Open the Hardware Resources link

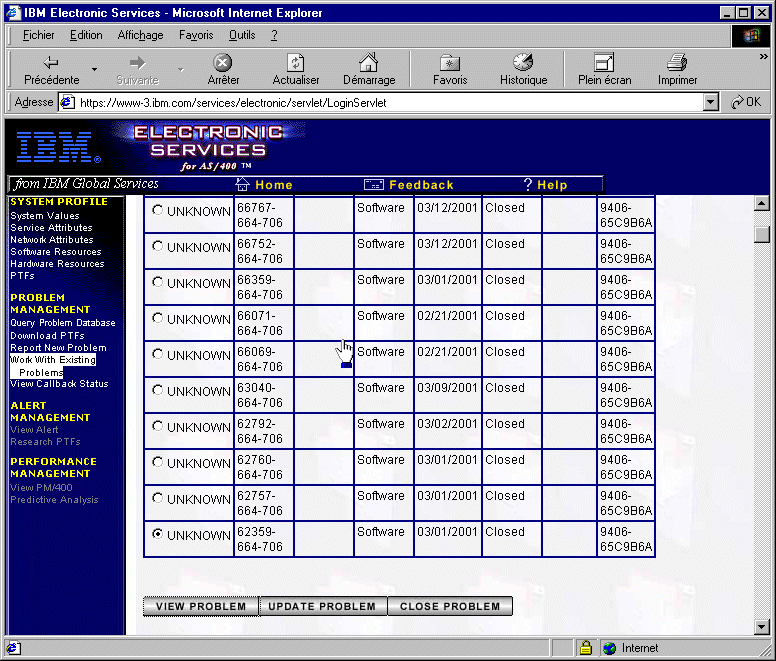[57, 264]
